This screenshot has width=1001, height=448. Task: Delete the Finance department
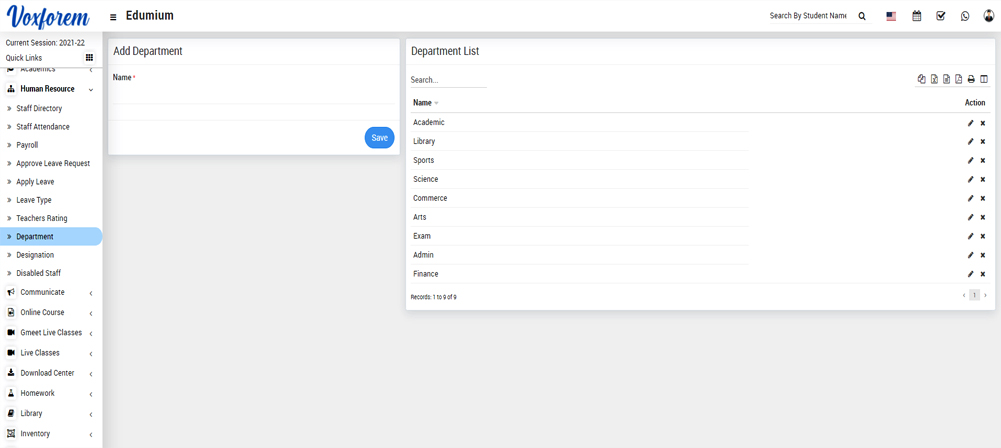coord(983,274)
